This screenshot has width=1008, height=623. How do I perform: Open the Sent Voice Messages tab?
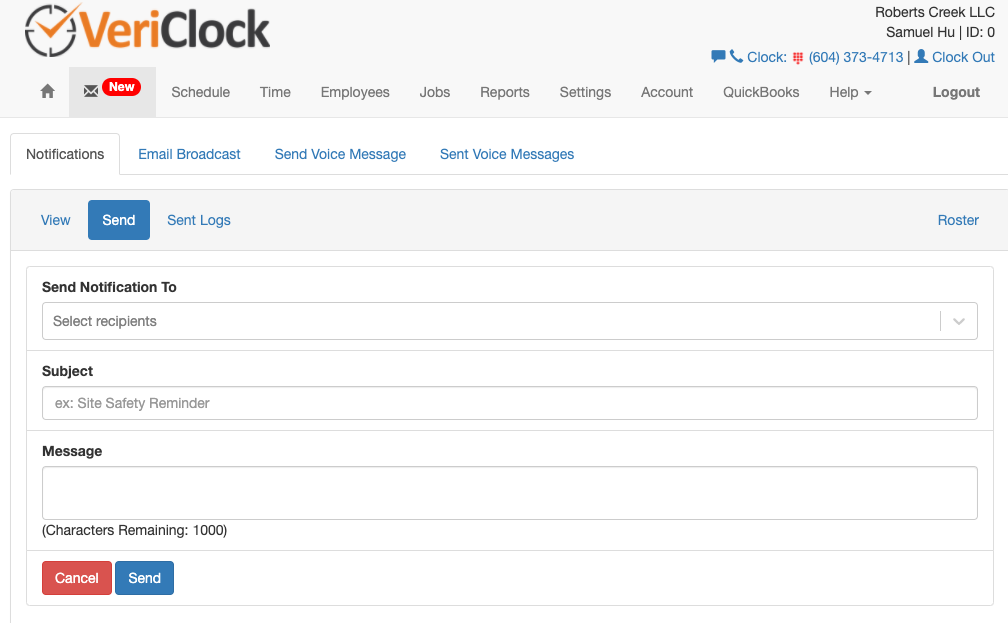coord(506,154)
